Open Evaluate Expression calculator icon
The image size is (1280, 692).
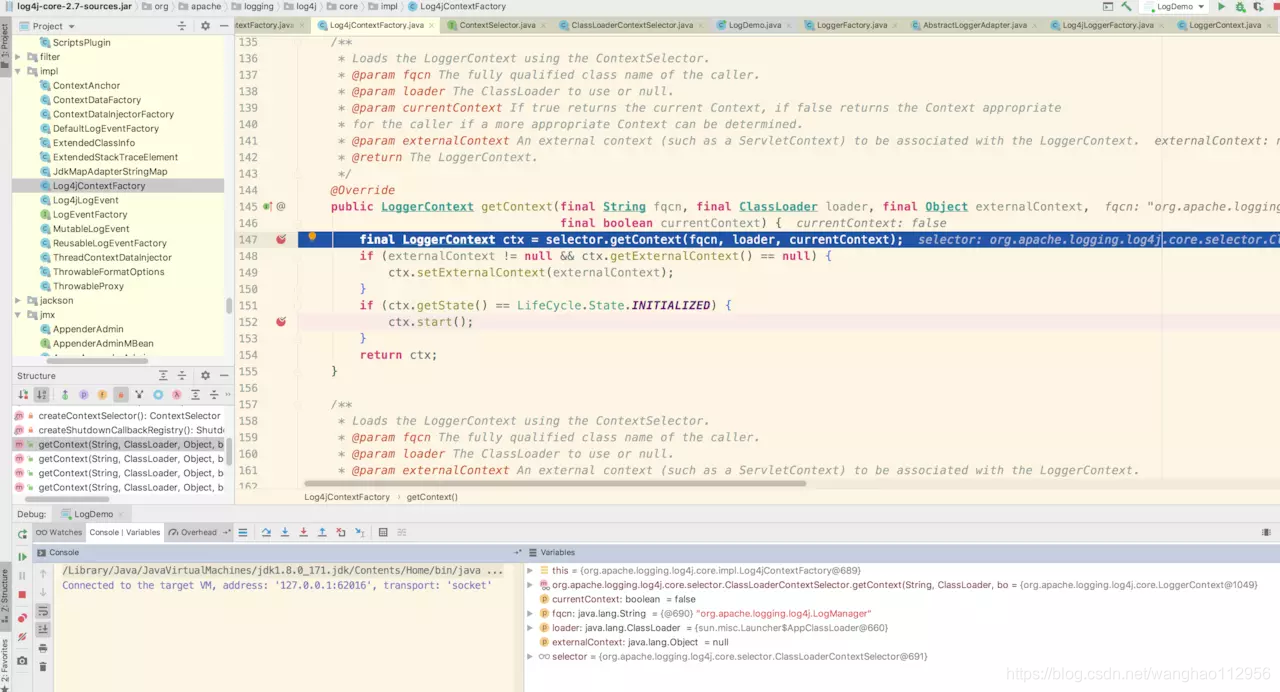tap(383, 533)
